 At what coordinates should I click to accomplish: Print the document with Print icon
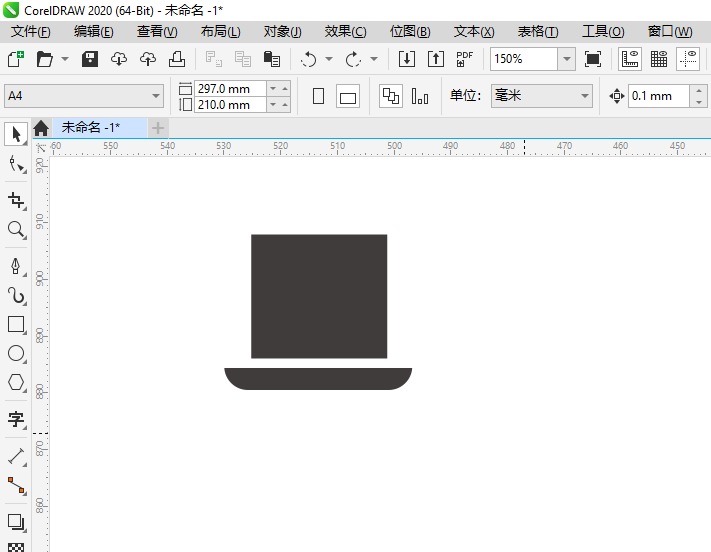[x=177, y=59]
